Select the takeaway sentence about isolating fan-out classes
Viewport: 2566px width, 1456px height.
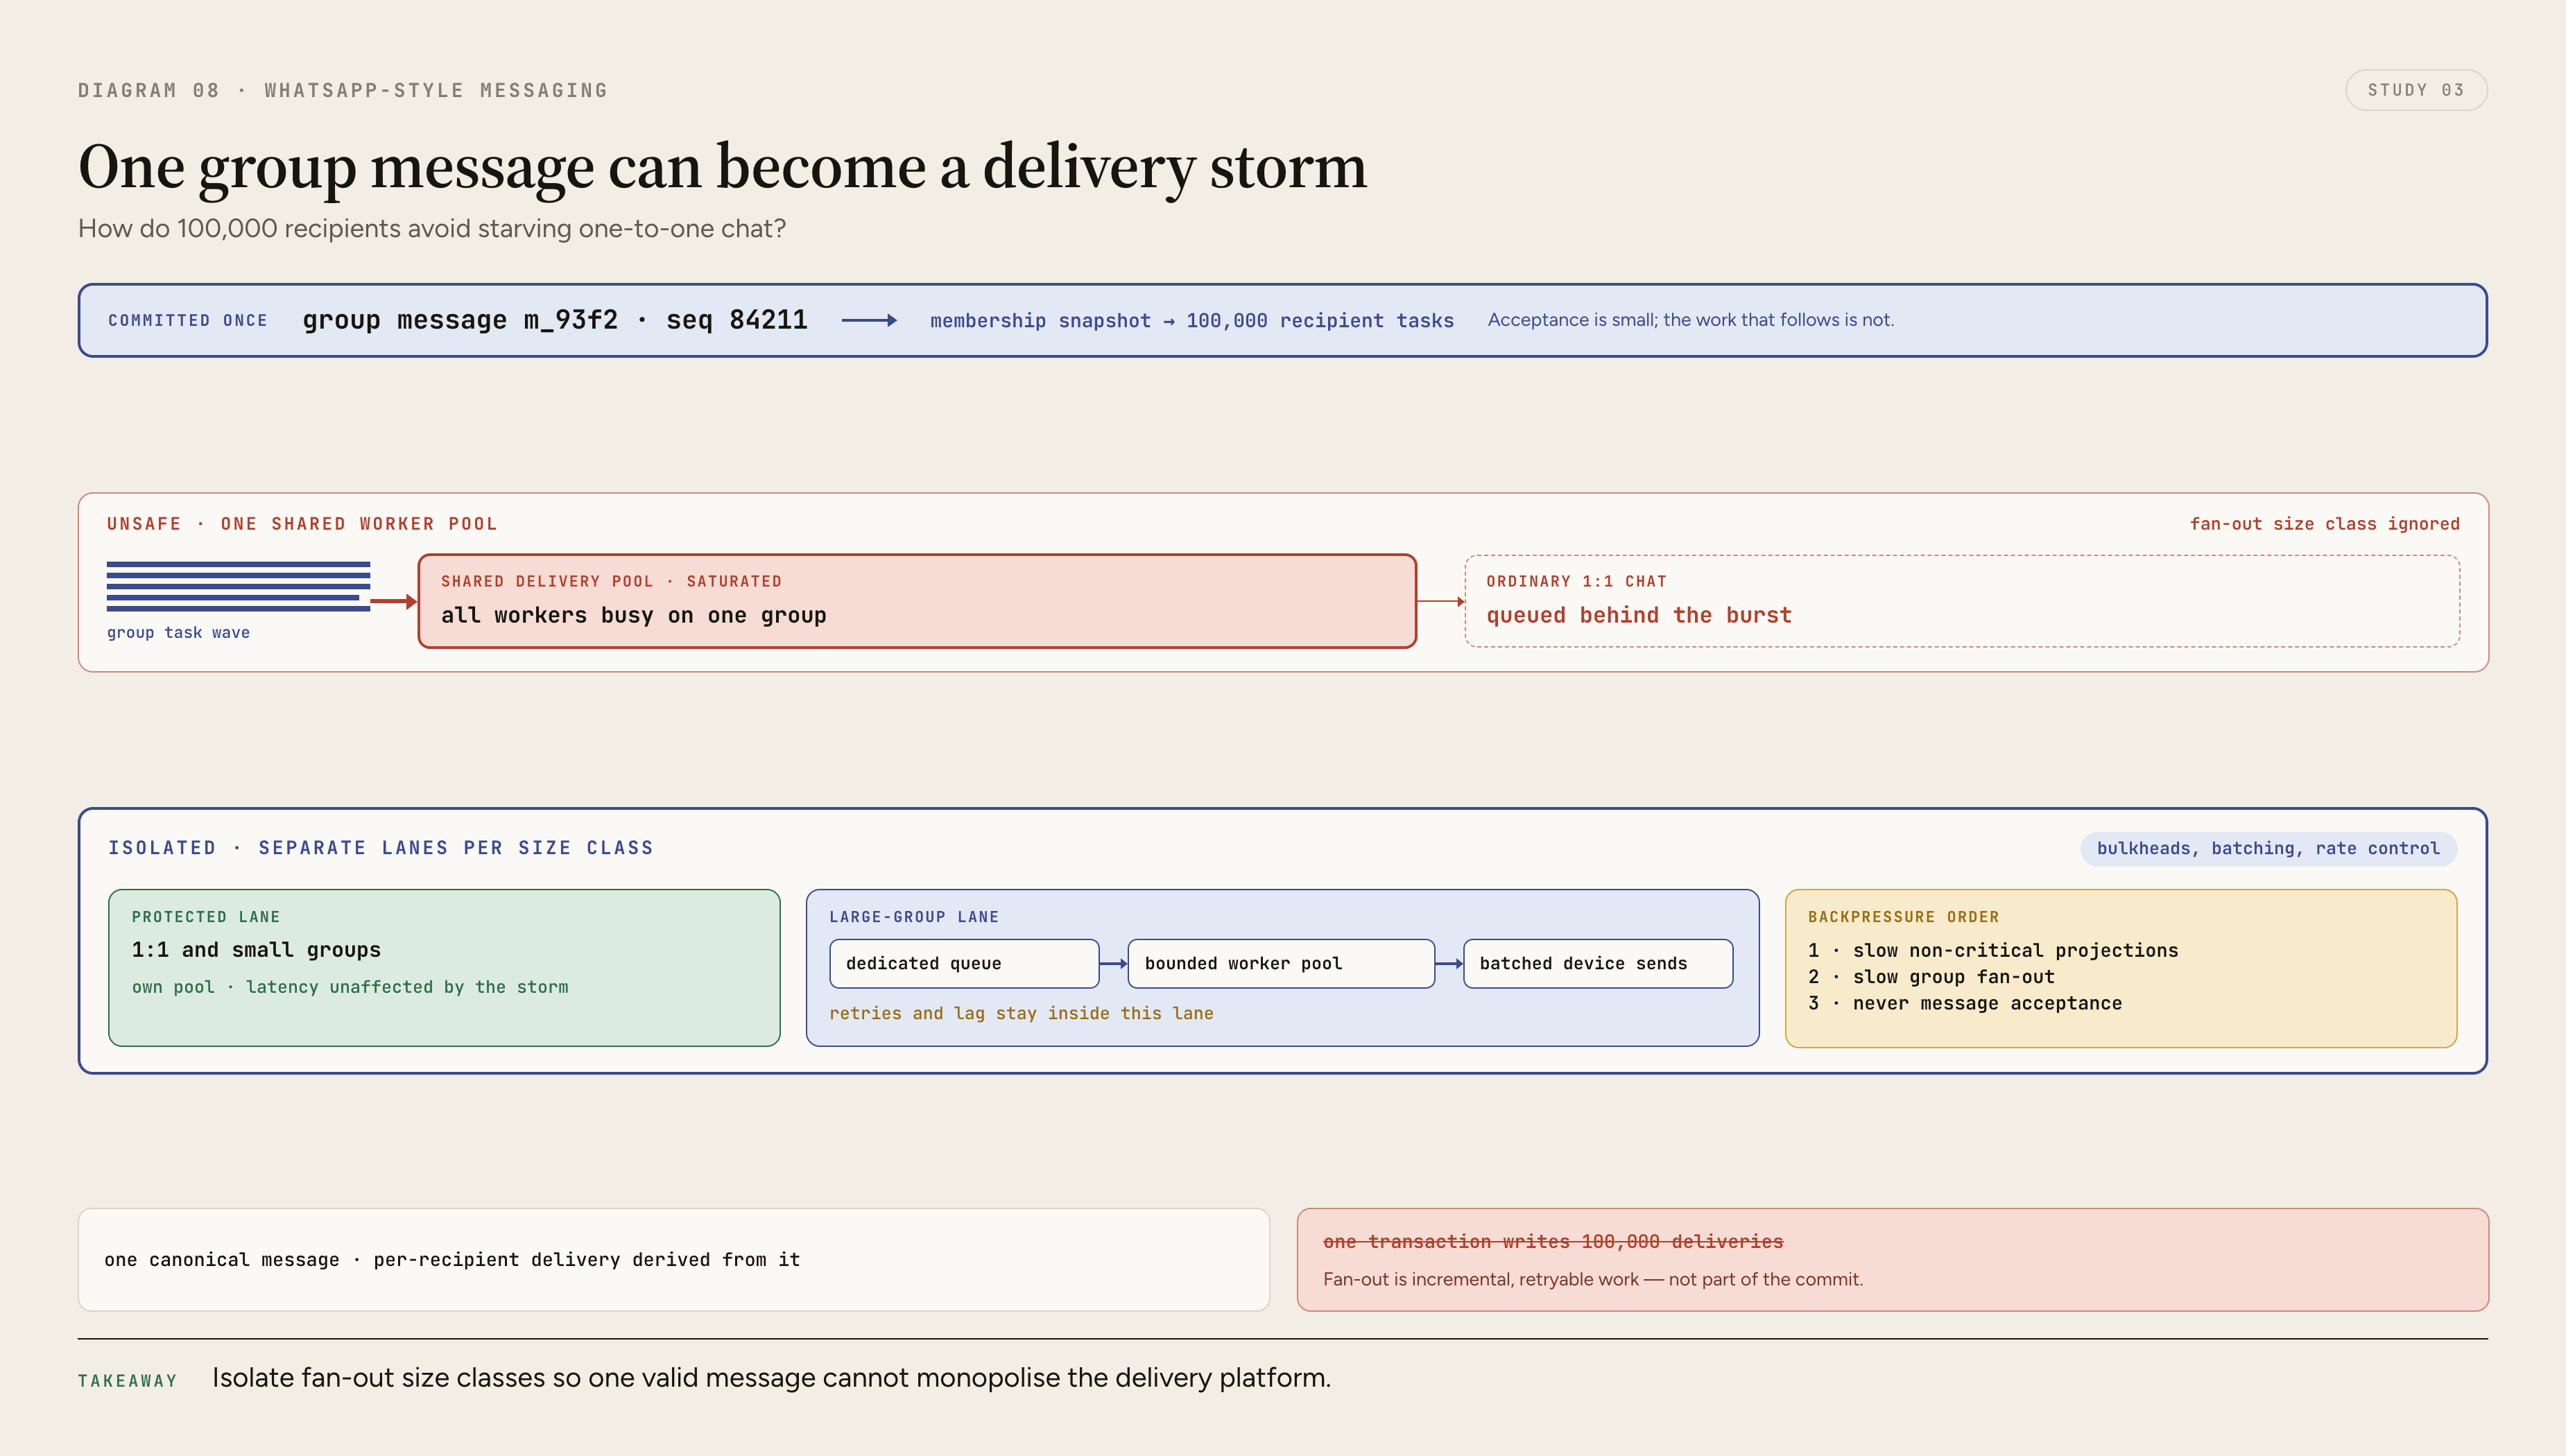[771, 1378]
